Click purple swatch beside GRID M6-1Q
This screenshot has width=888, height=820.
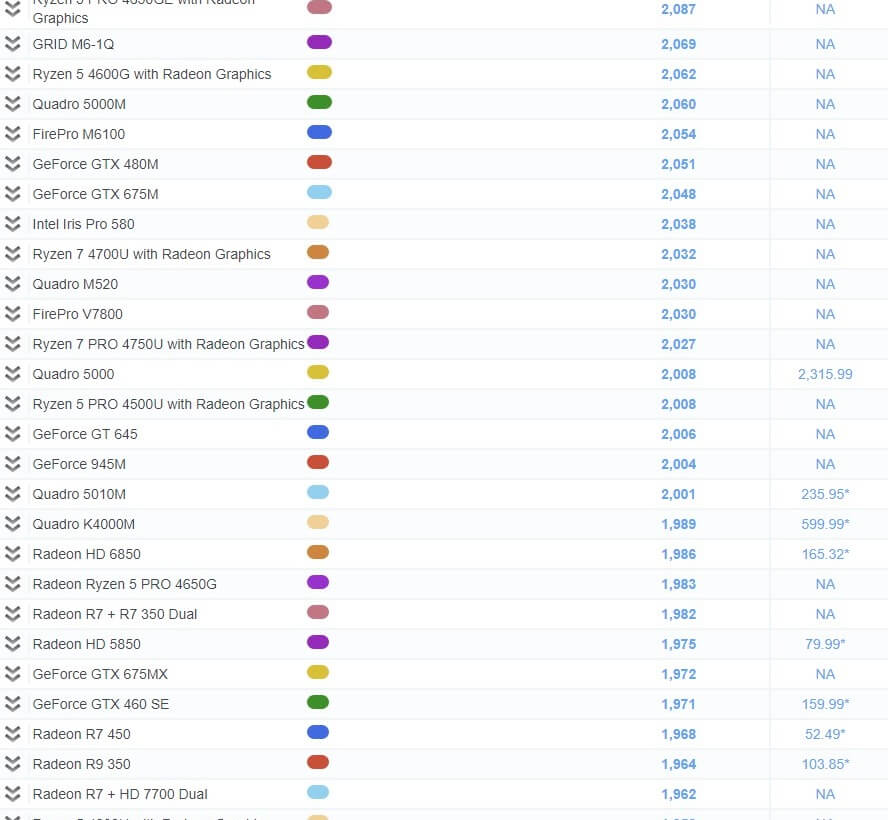[319, 42]
